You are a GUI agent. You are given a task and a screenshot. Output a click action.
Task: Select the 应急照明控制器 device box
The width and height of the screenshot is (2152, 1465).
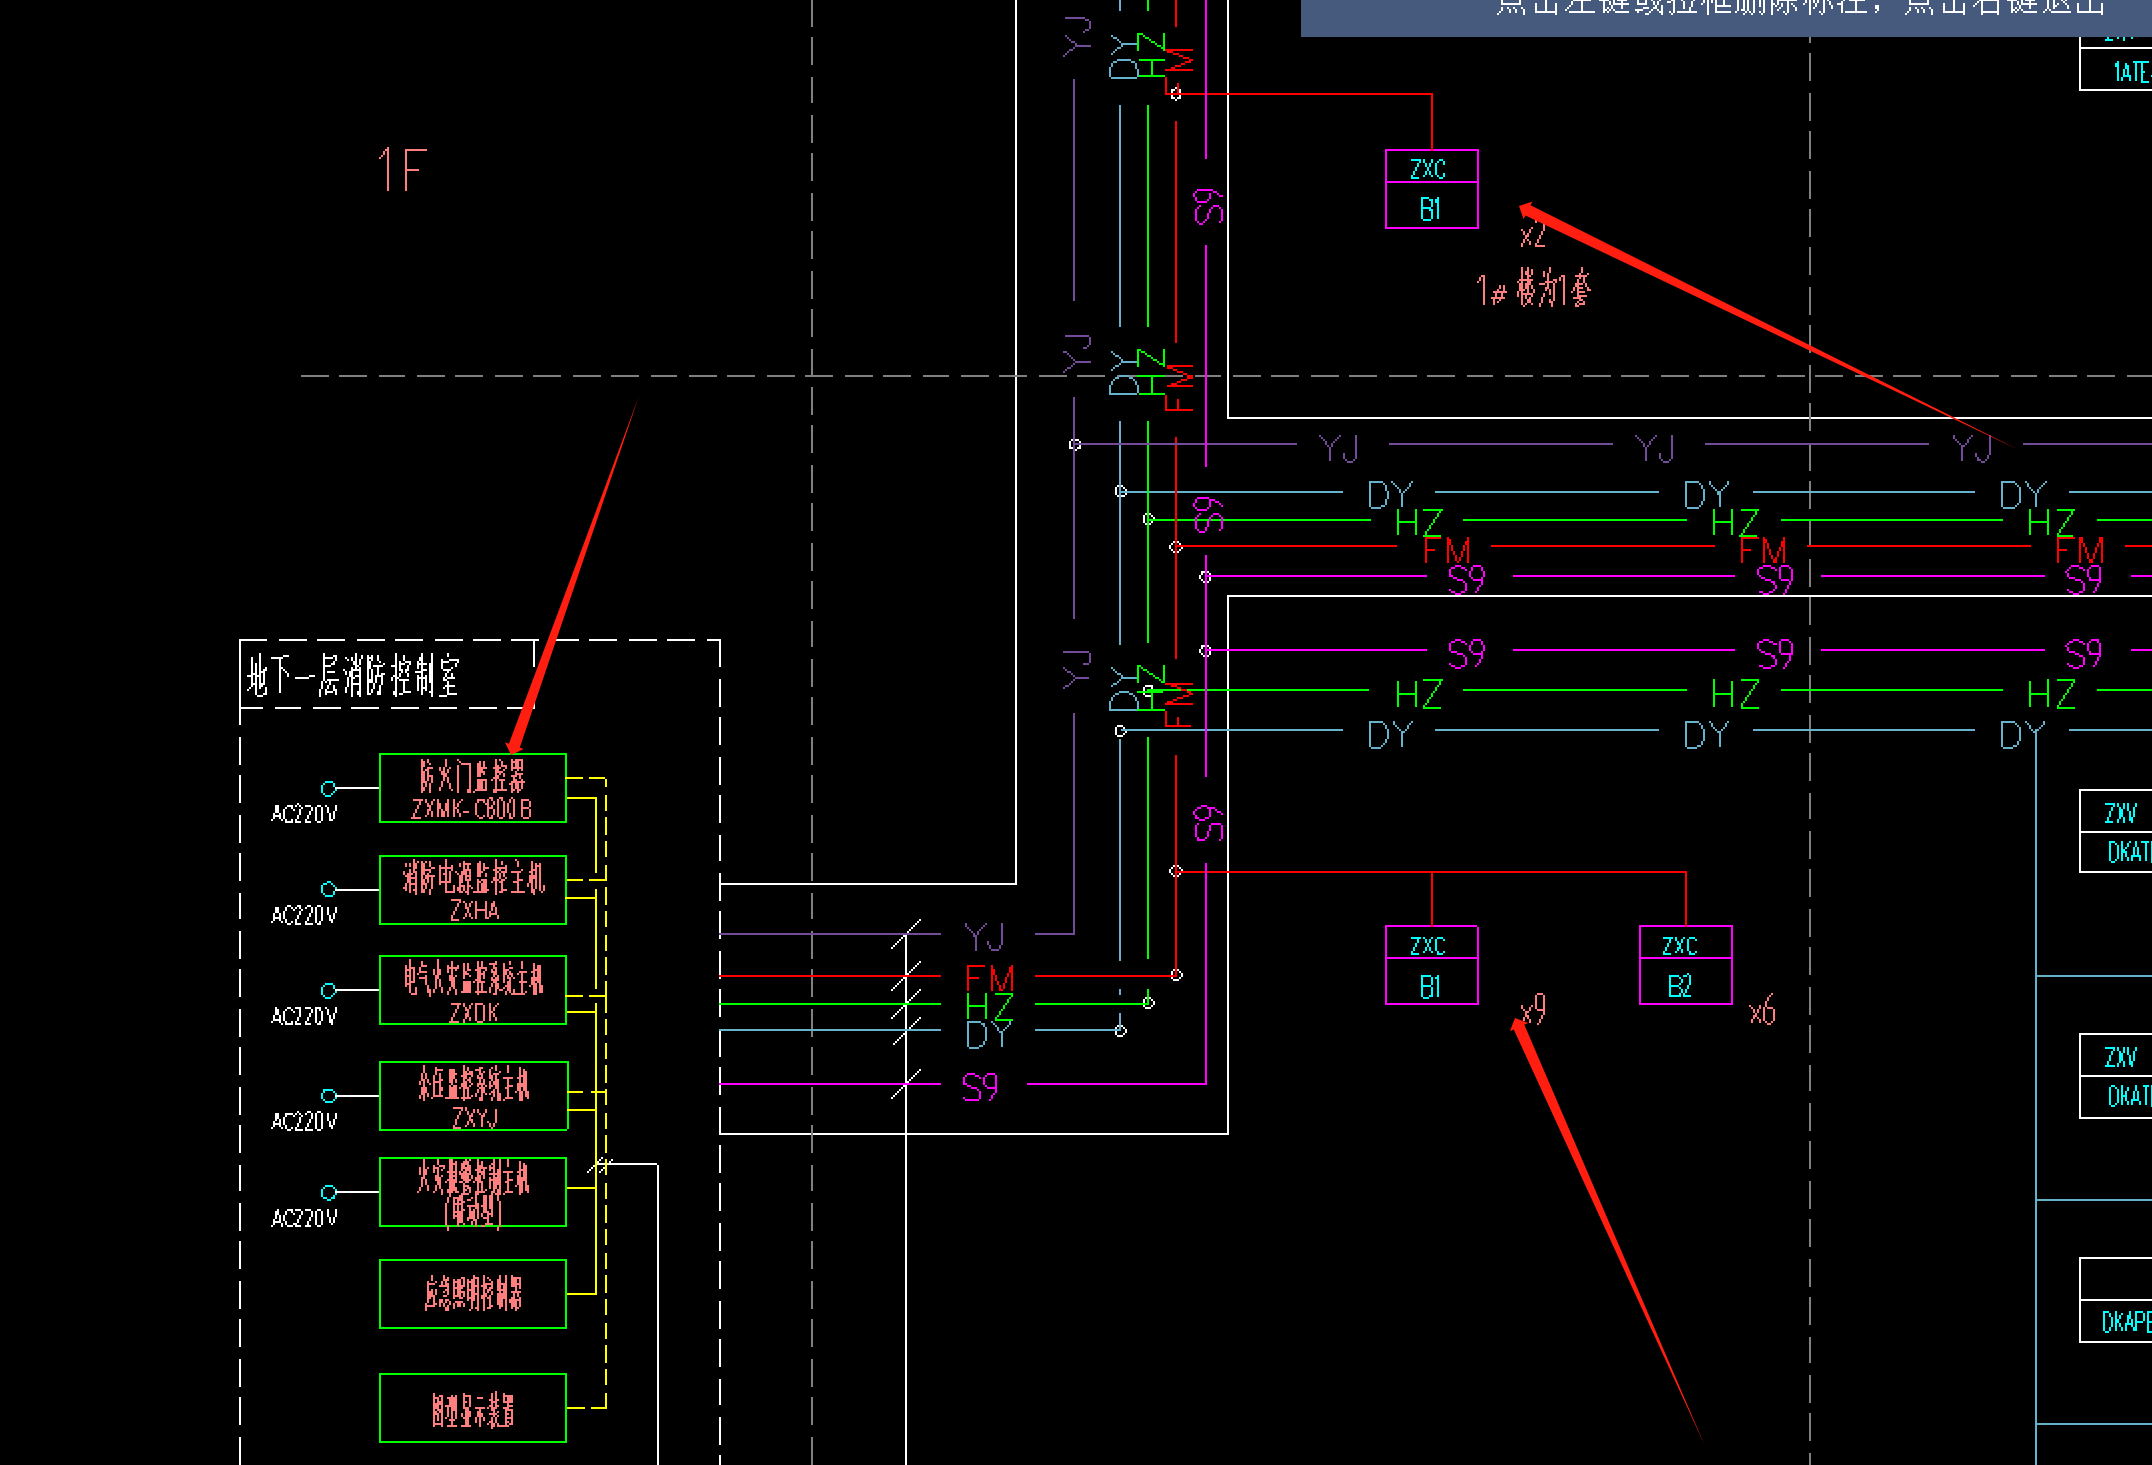point(473,1294)
